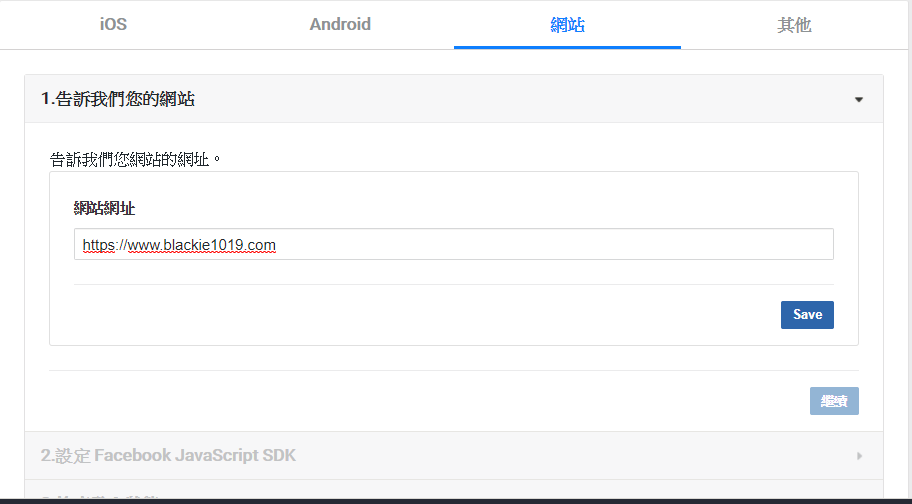Go to the 其他 tab
The image size is (912, 504).
tap(794, 25)
